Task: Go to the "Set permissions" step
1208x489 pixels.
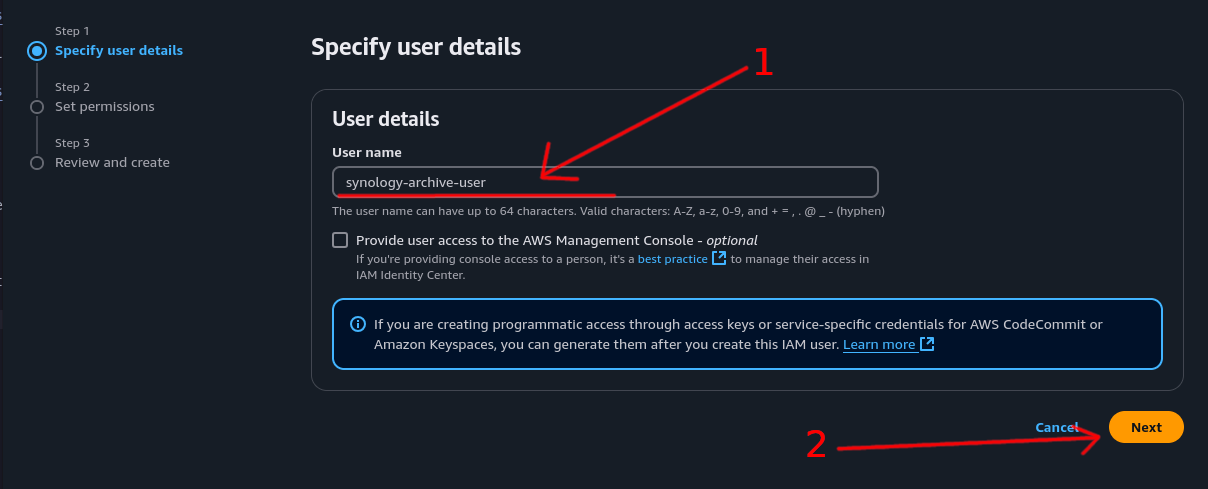Action: coord(105,106)
